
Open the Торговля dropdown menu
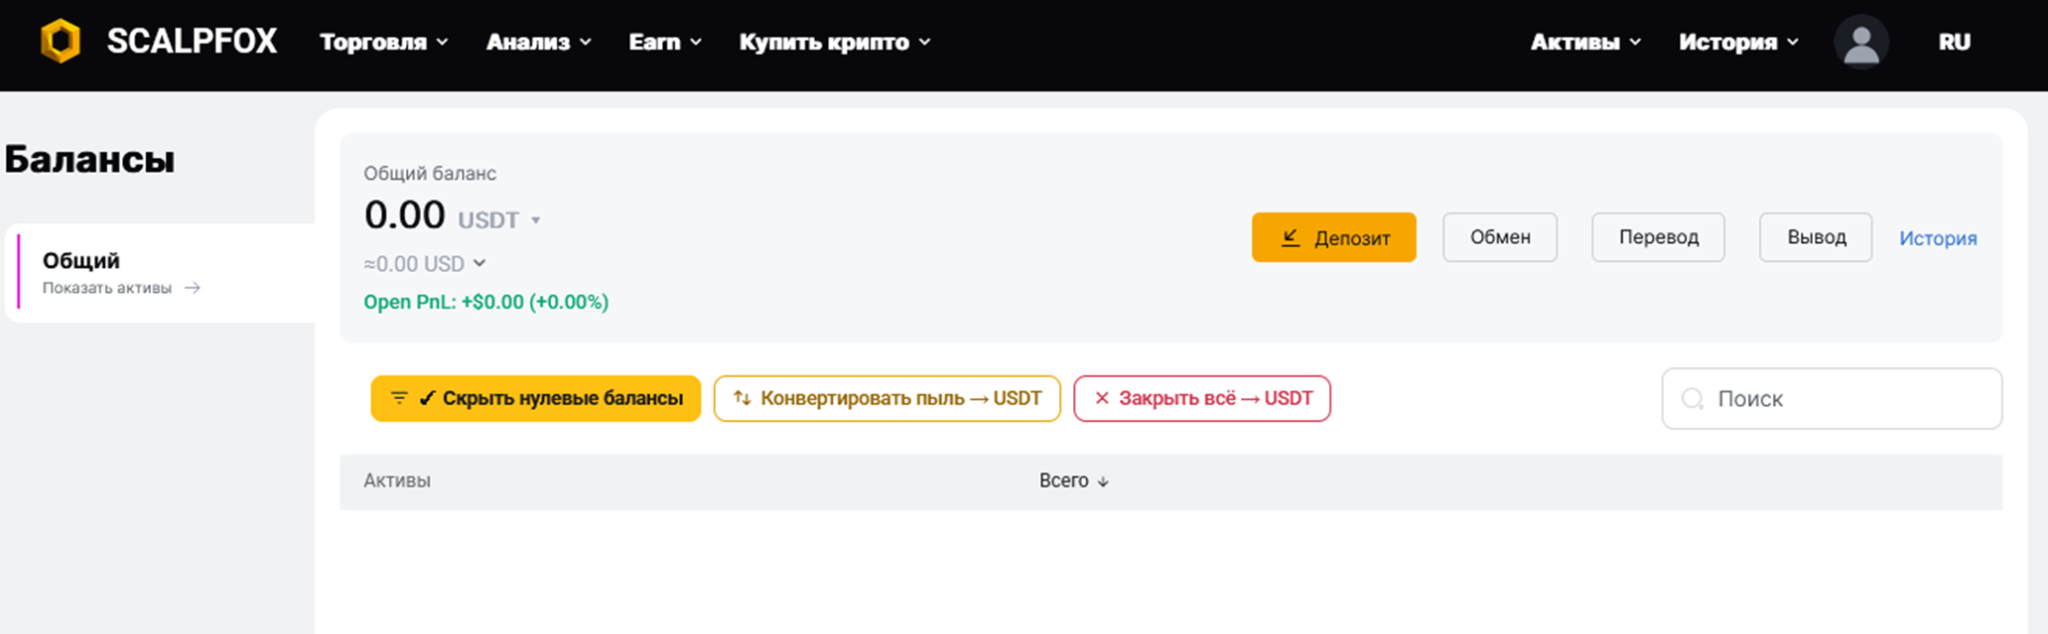point(384,42)
